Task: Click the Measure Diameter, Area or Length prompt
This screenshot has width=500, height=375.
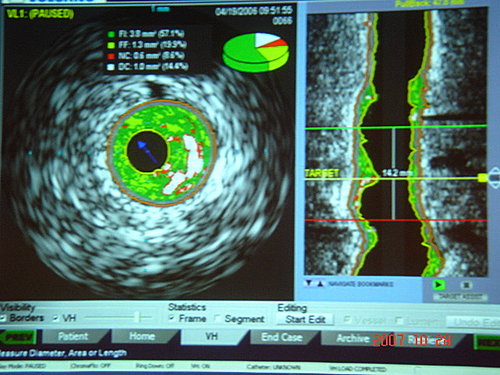Action: pos(63,353)
